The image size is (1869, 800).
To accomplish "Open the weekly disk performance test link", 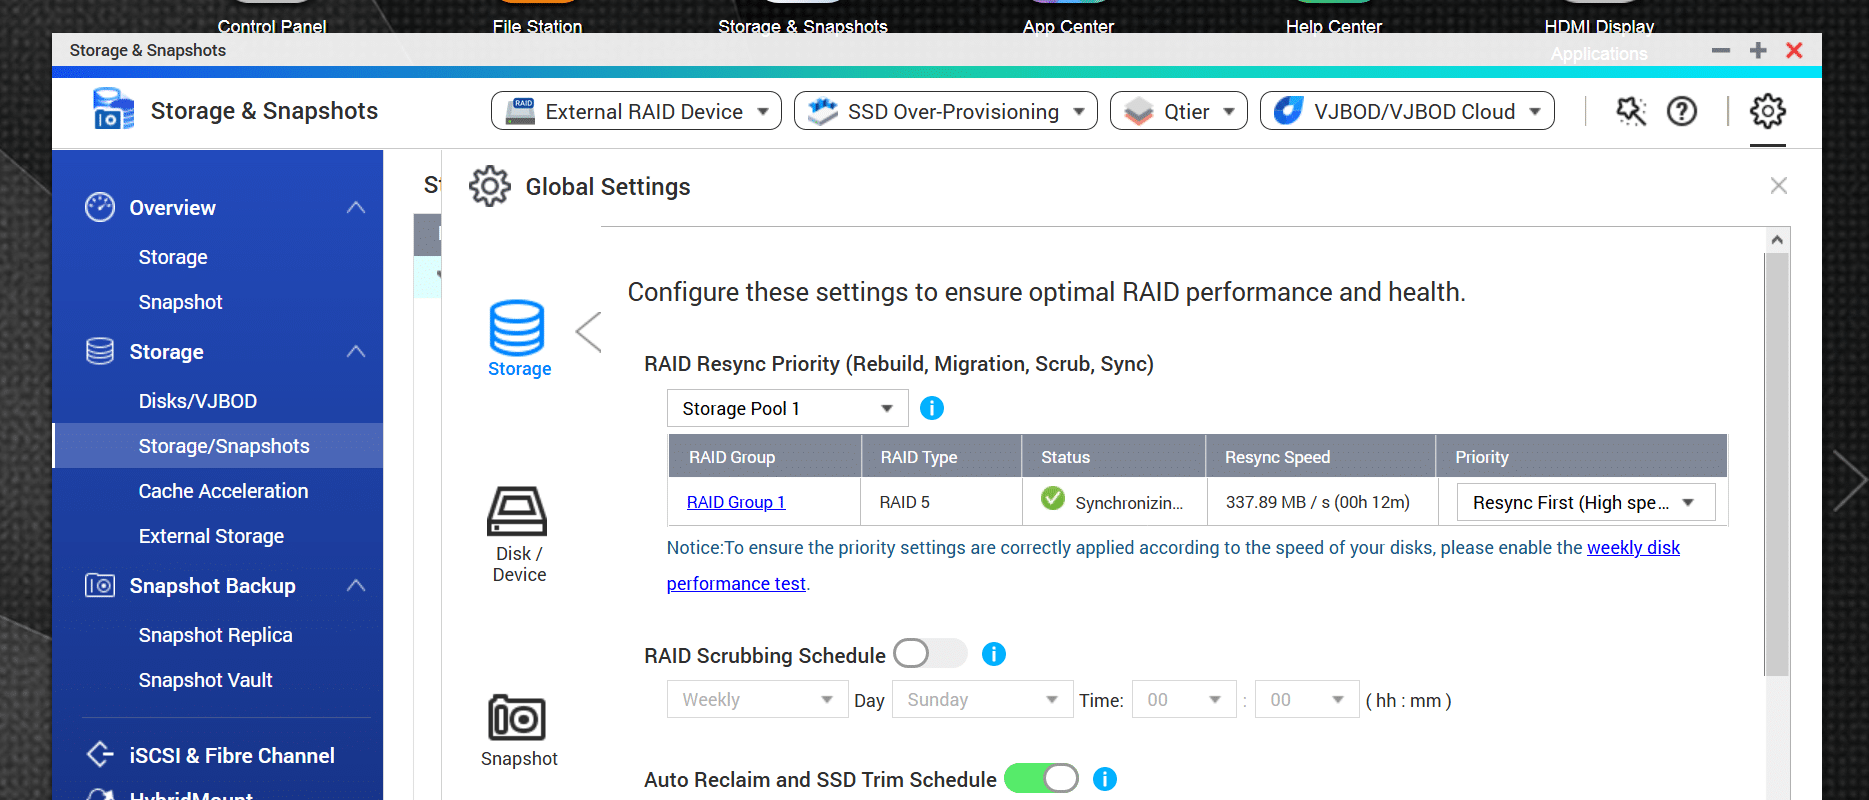I will 1632,548.
